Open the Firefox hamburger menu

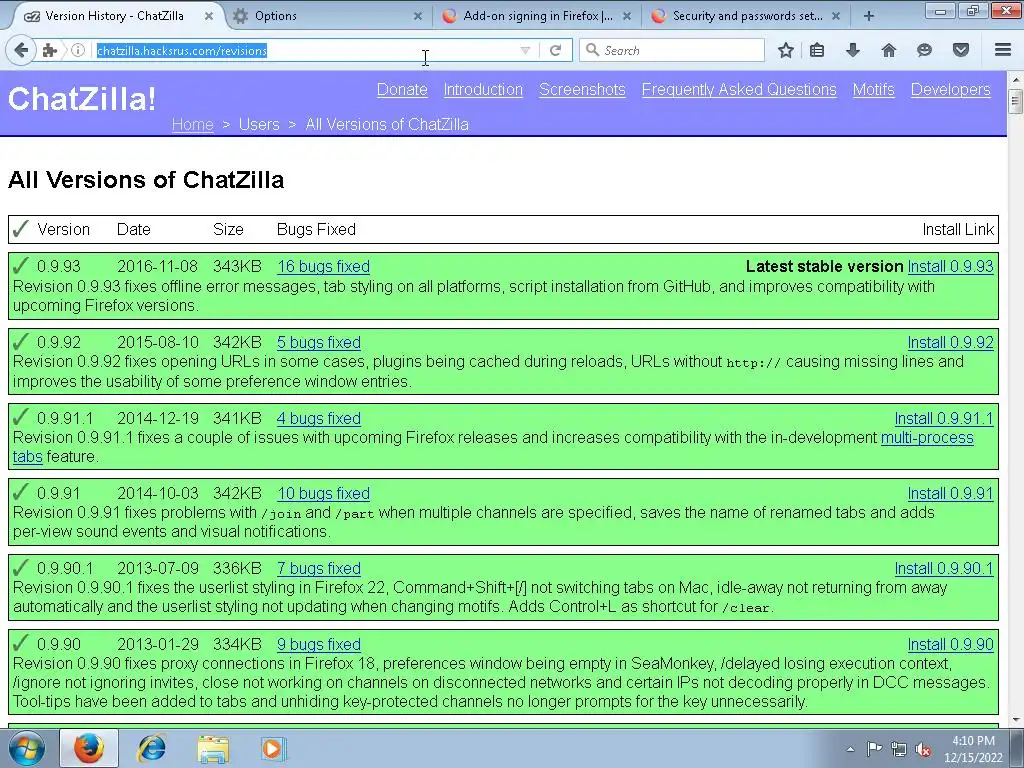(1003, 50)
